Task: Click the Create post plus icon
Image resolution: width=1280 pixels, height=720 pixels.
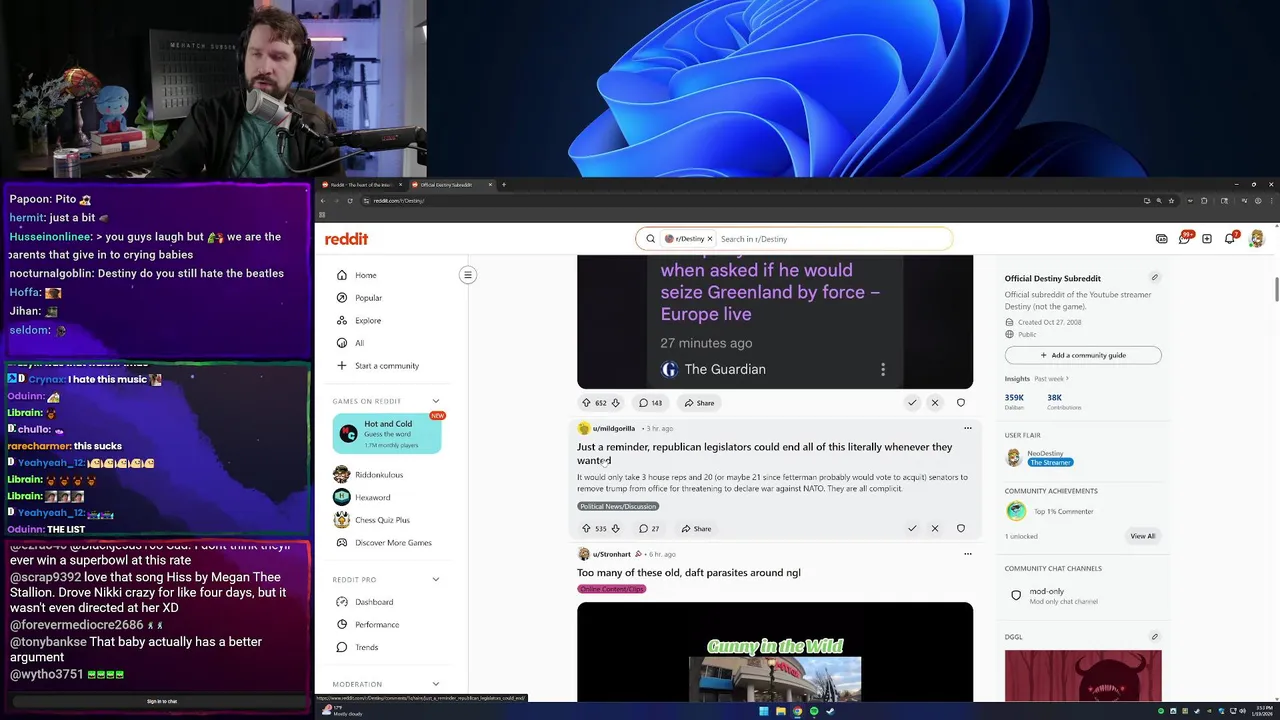Action: [x=1207, y=239]
